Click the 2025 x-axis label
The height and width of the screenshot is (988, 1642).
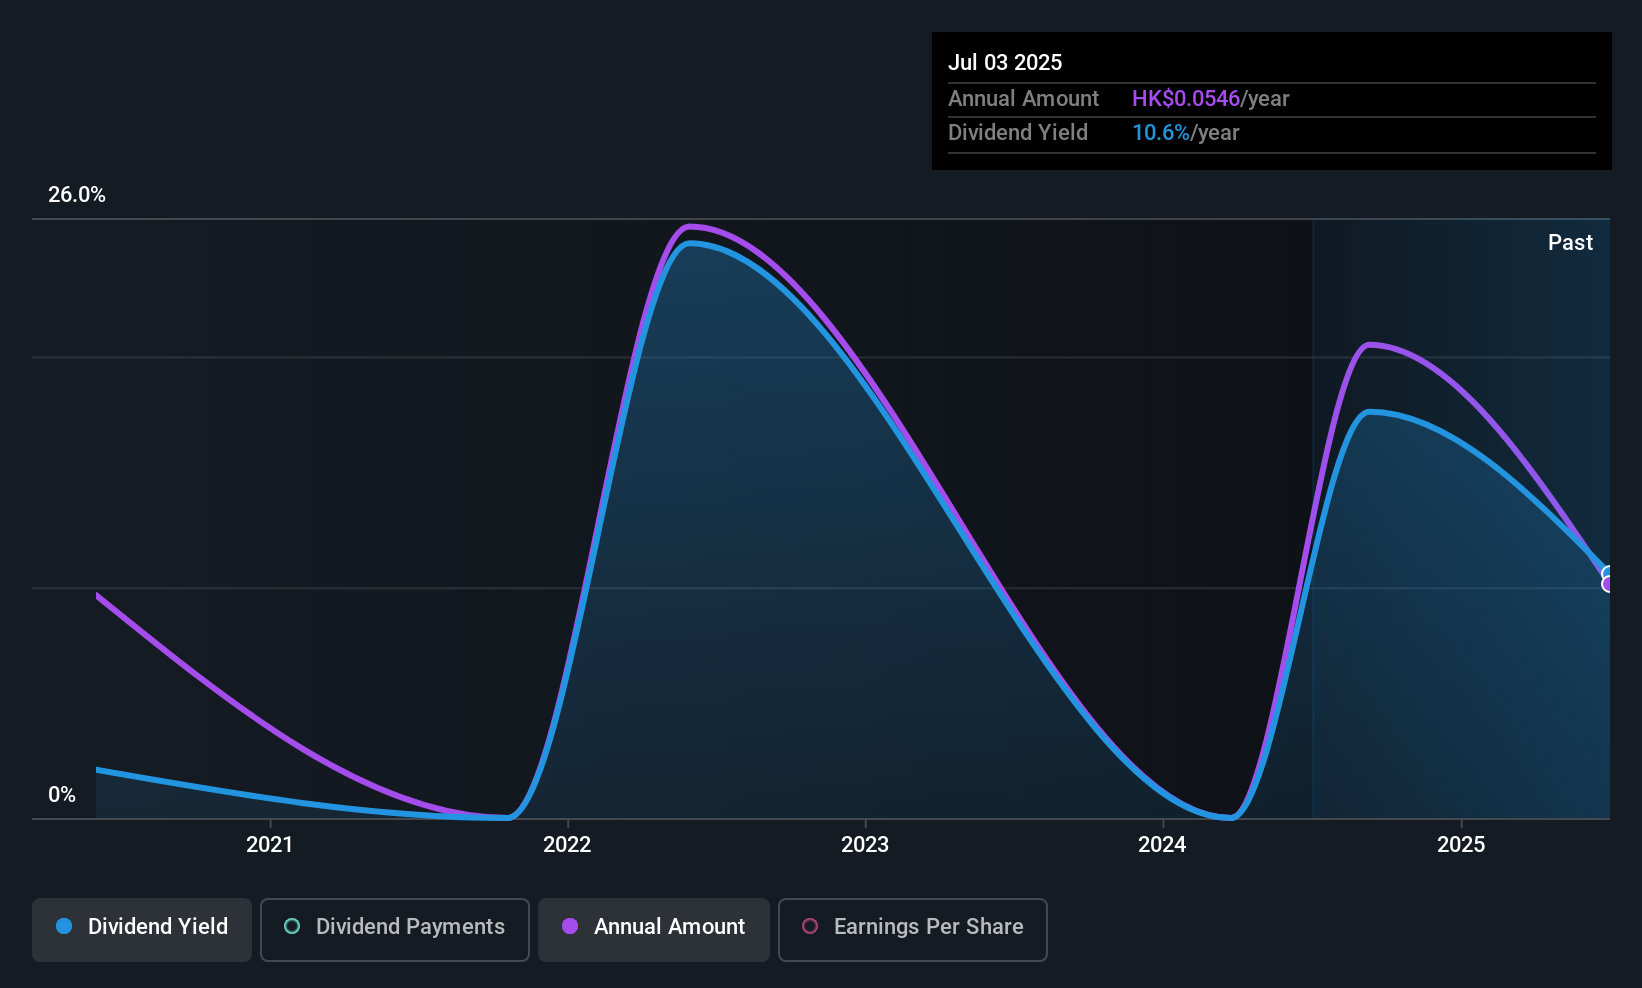[x=1461, y=845]
